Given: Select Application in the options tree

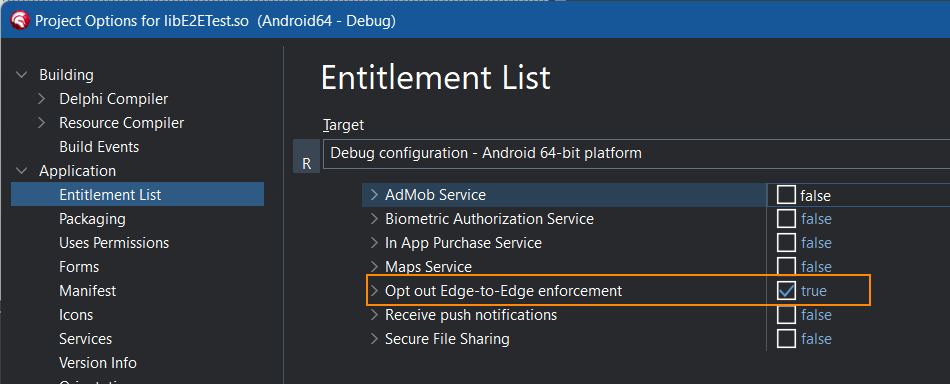Looking at the screenshot, I should click(x=78, y=171).
